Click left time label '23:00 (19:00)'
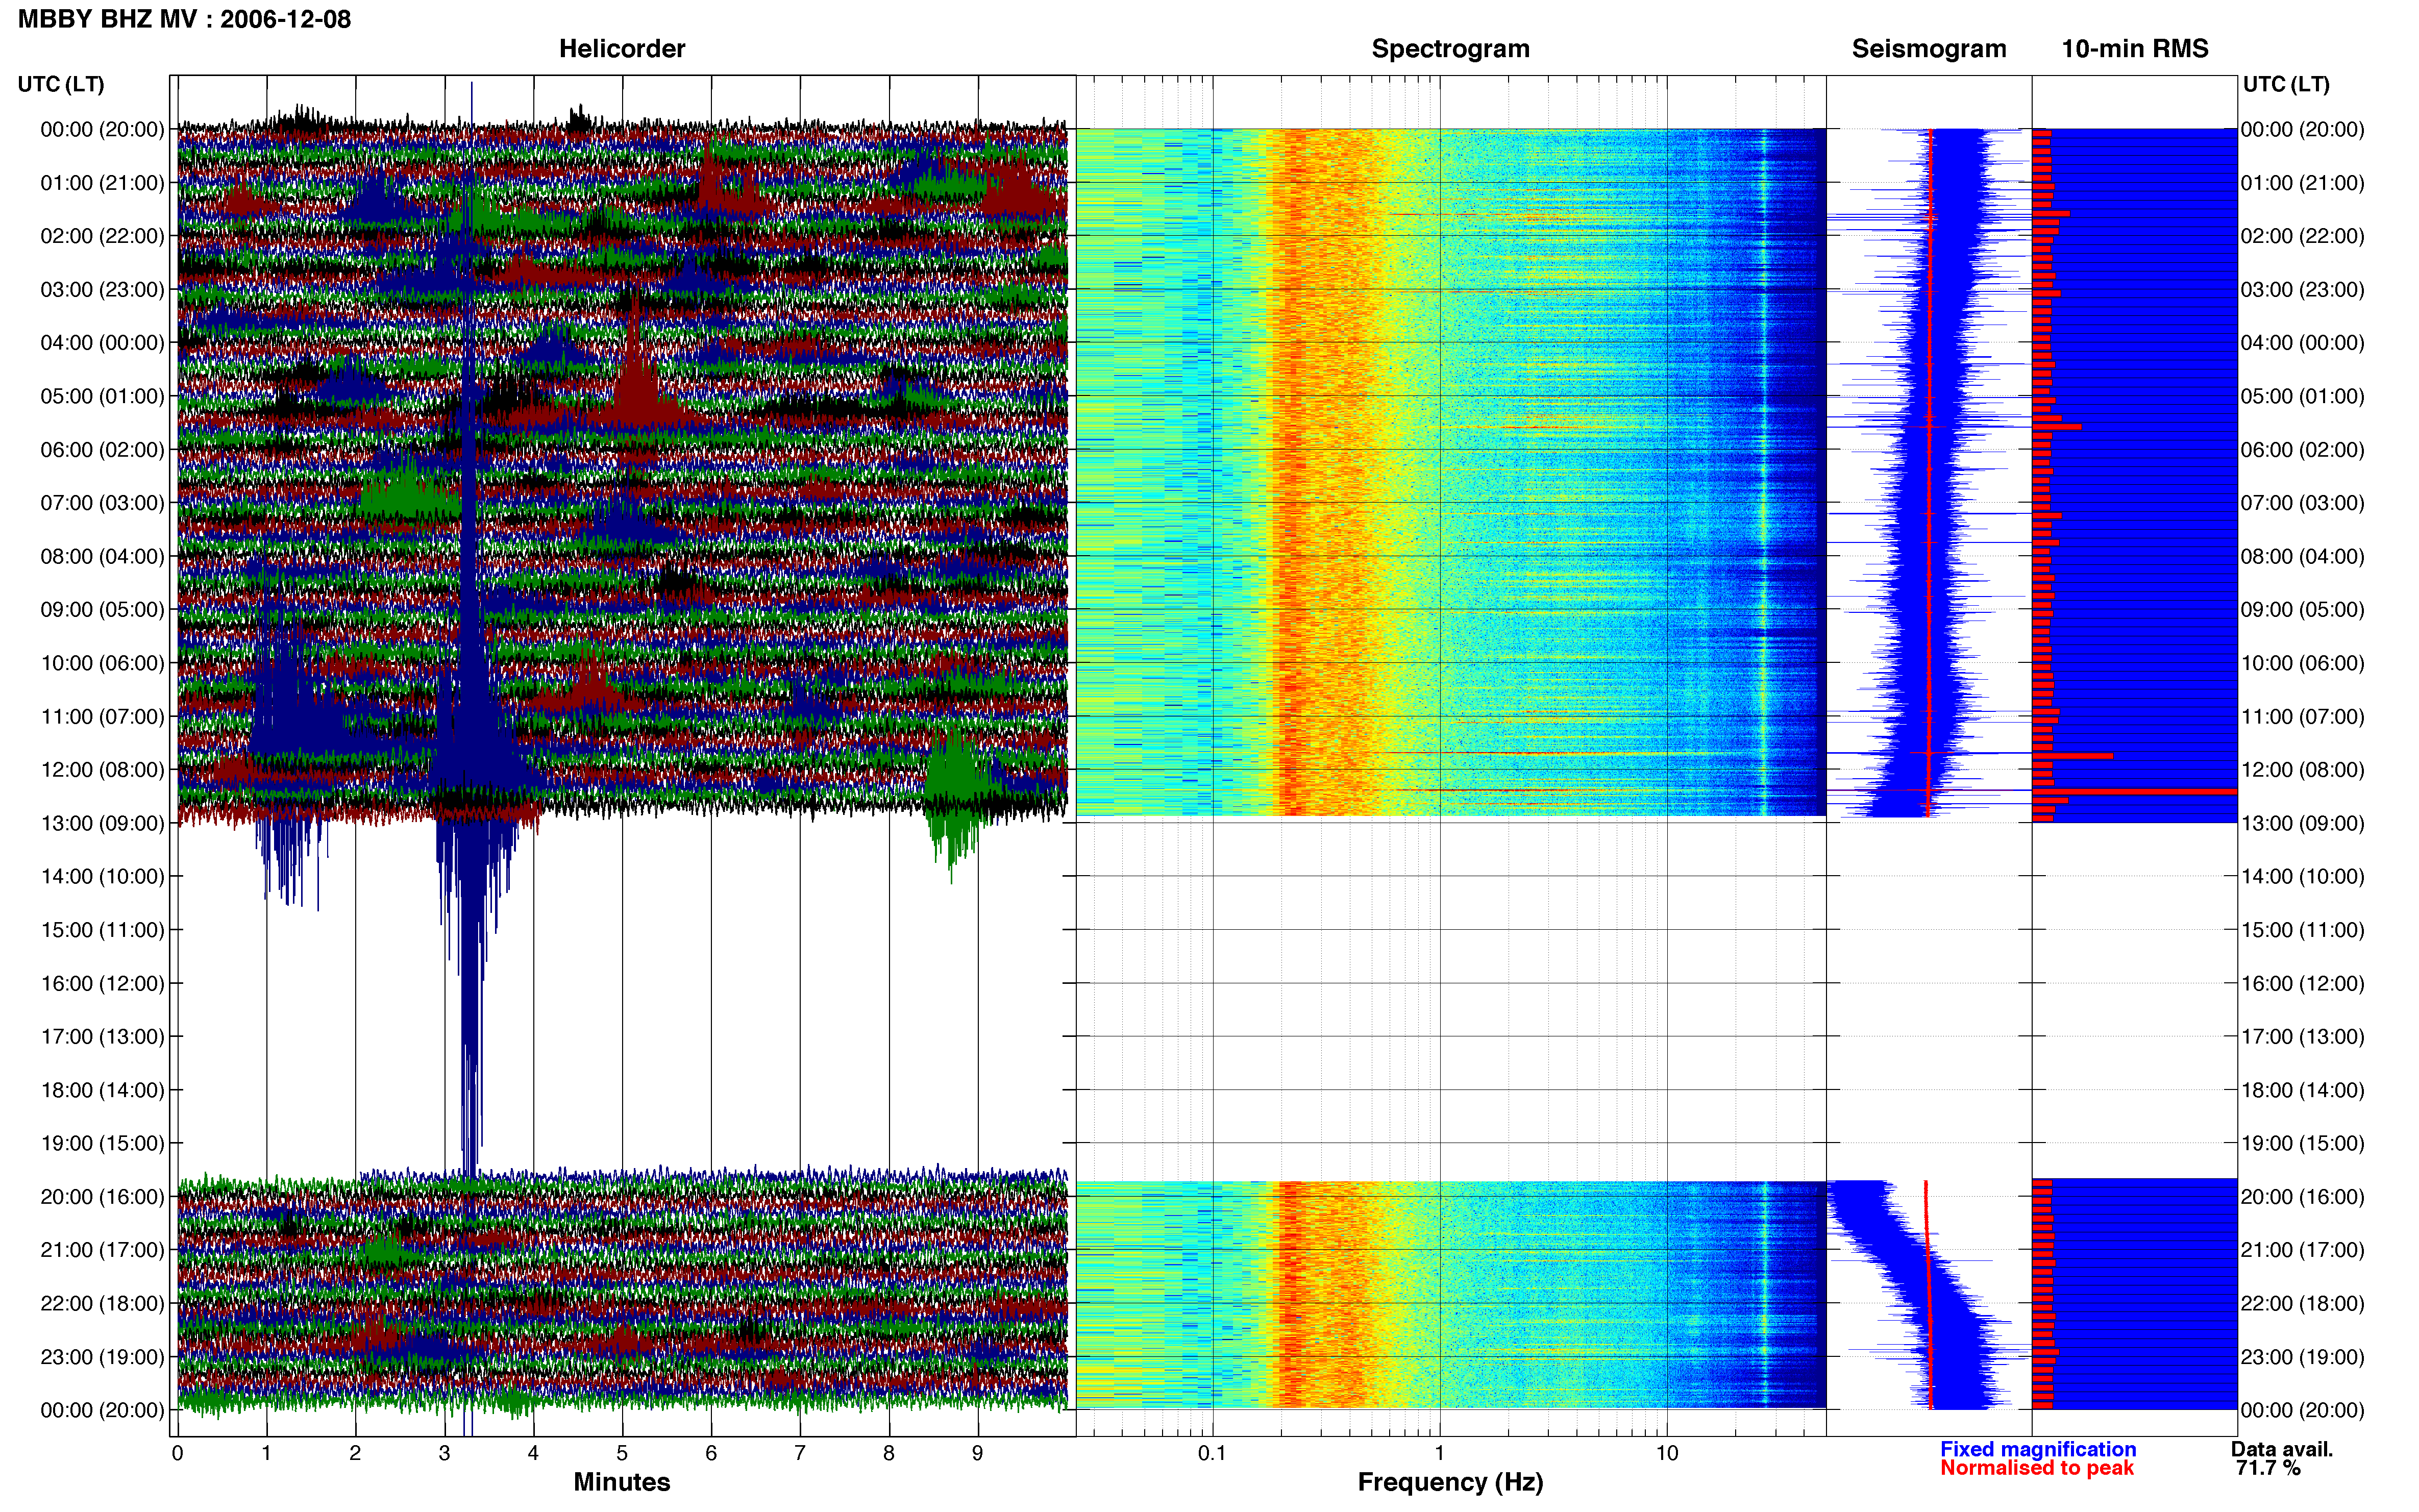The width and height of the screenshot is (2419, 1512). [x=102, y=1357]
